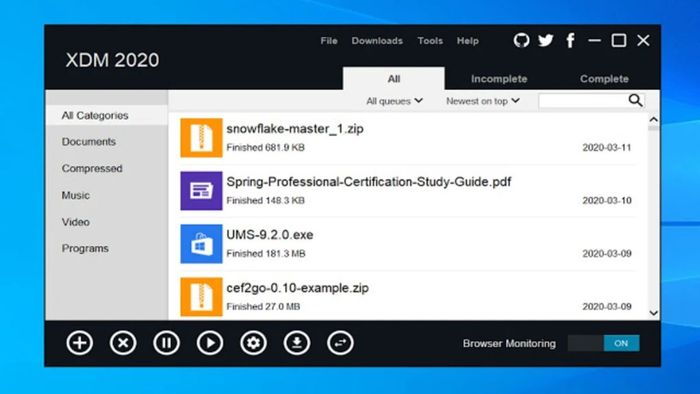Switch to the Incomplete tab

[499, 79]
